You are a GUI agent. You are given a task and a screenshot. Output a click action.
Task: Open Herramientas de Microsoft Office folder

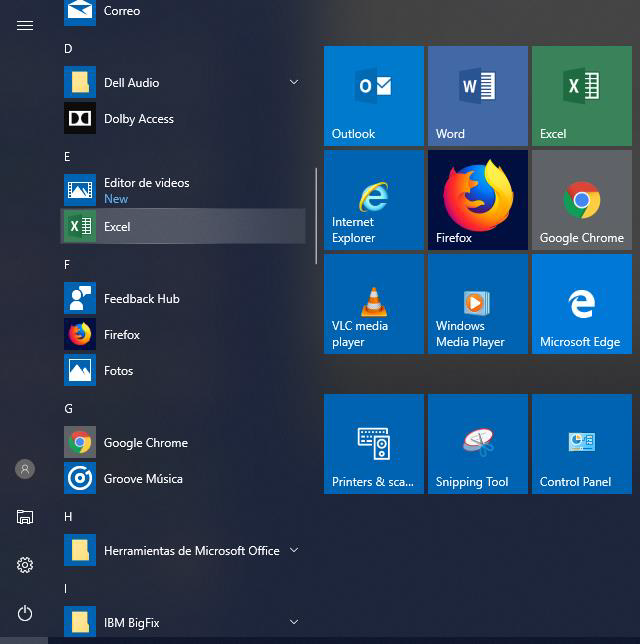183,550
